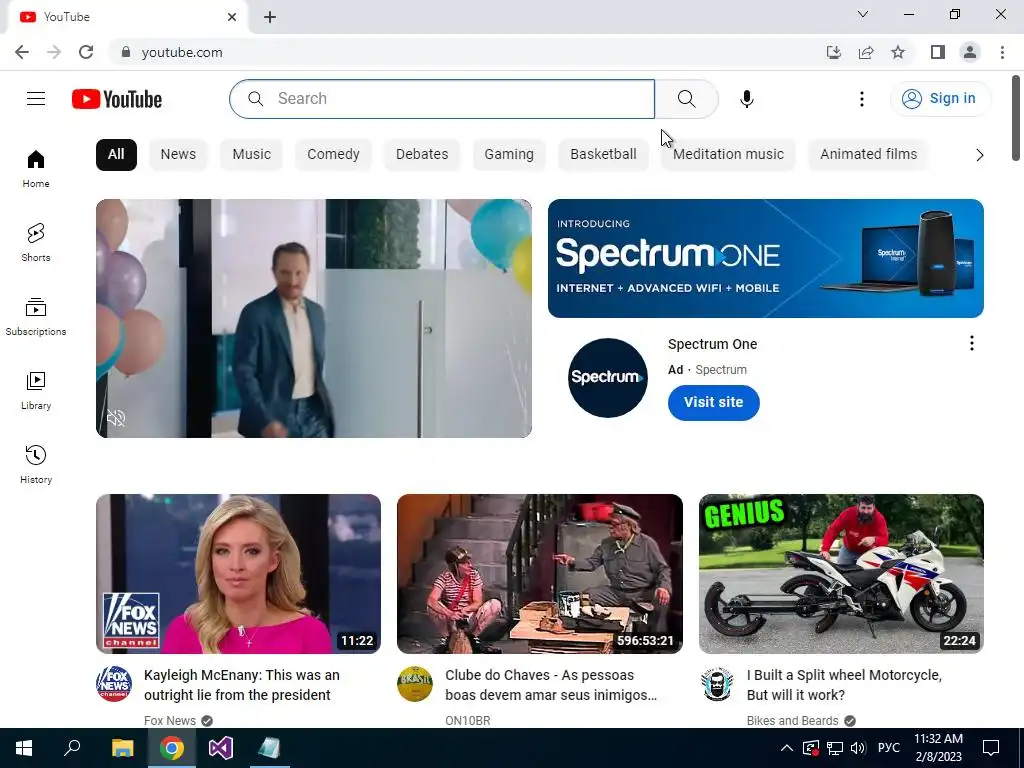Open Fox News video thumbnail
1024x768 pixels.
pos(238,573)
